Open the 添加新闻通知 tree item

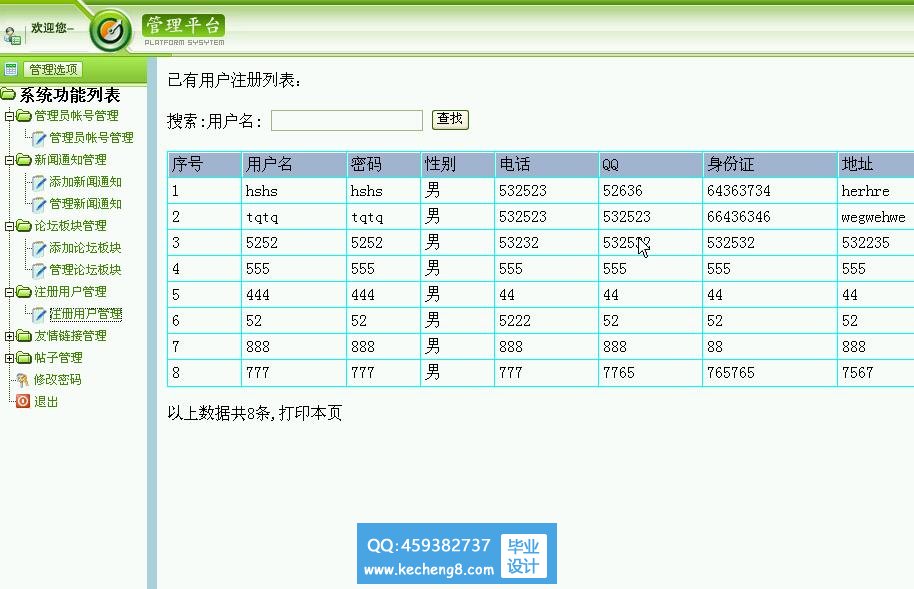(x=86, y=182)
